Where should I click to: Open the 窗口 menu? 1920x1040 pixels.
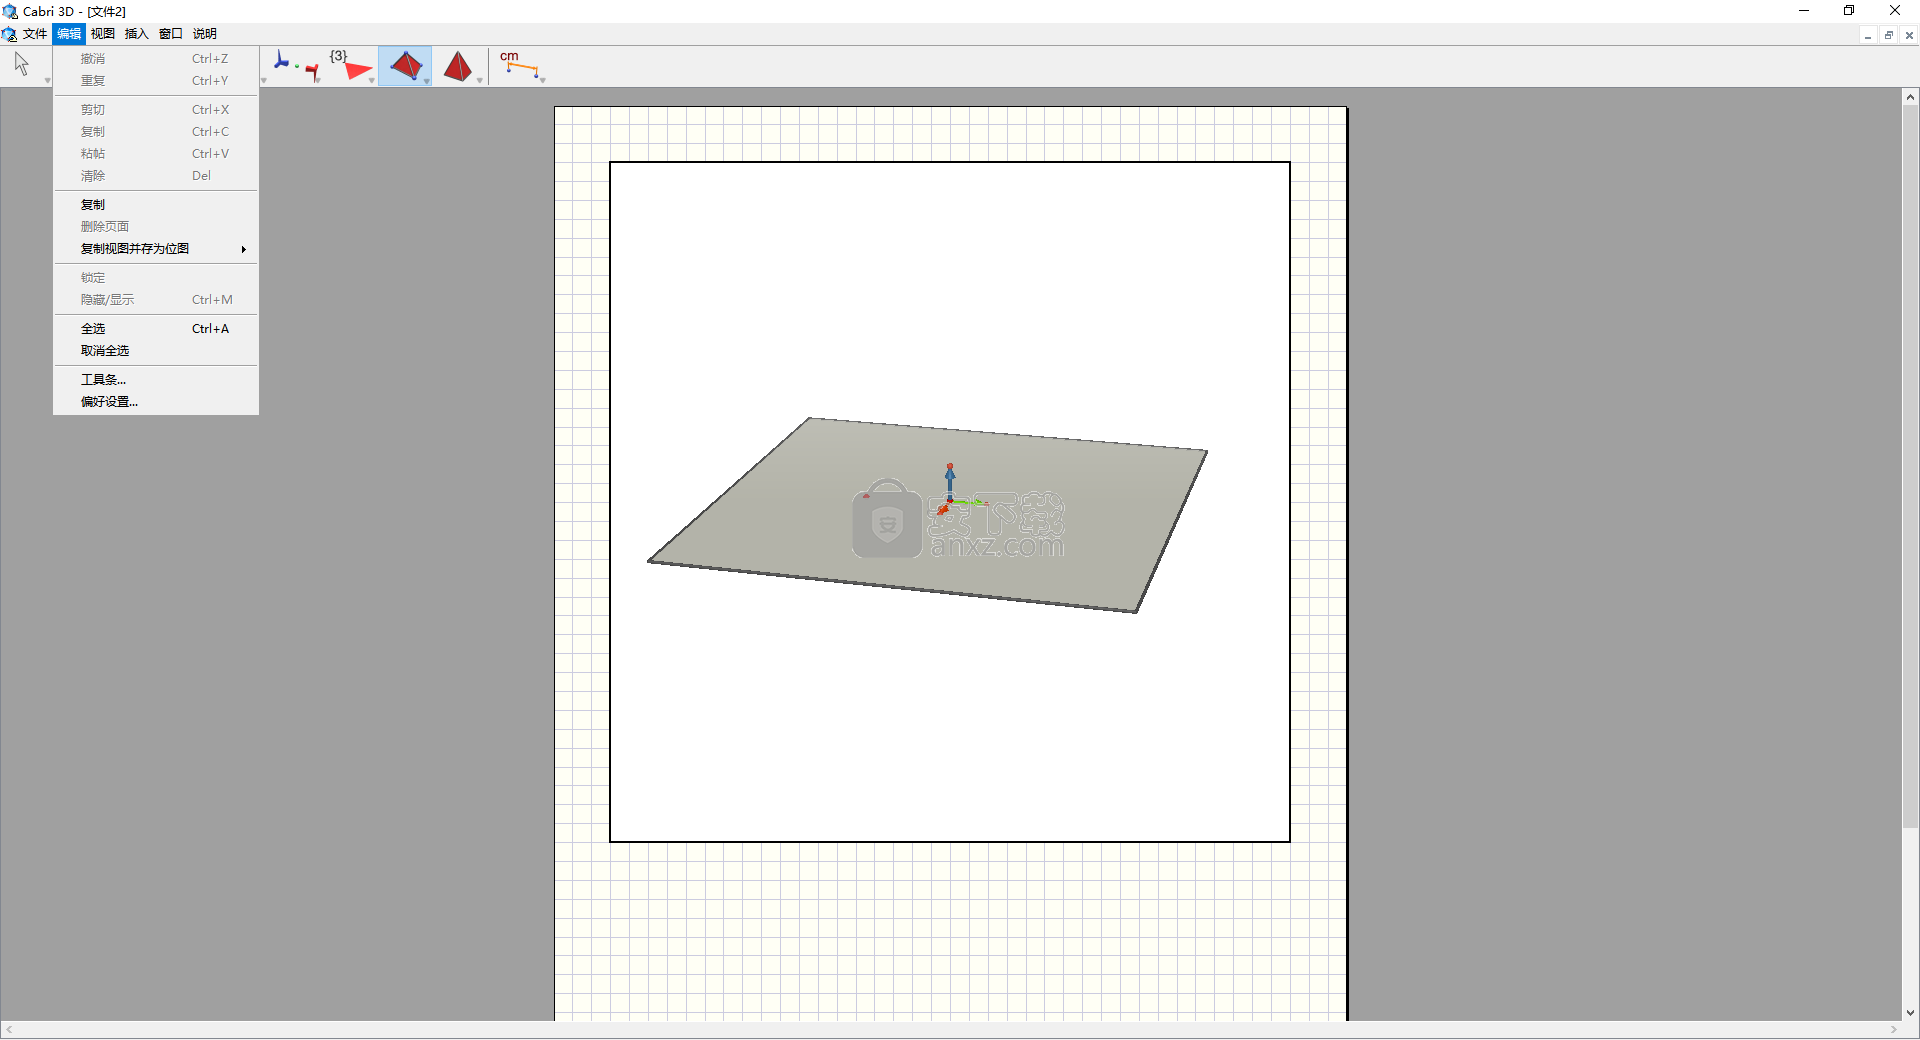pos(171,34)
